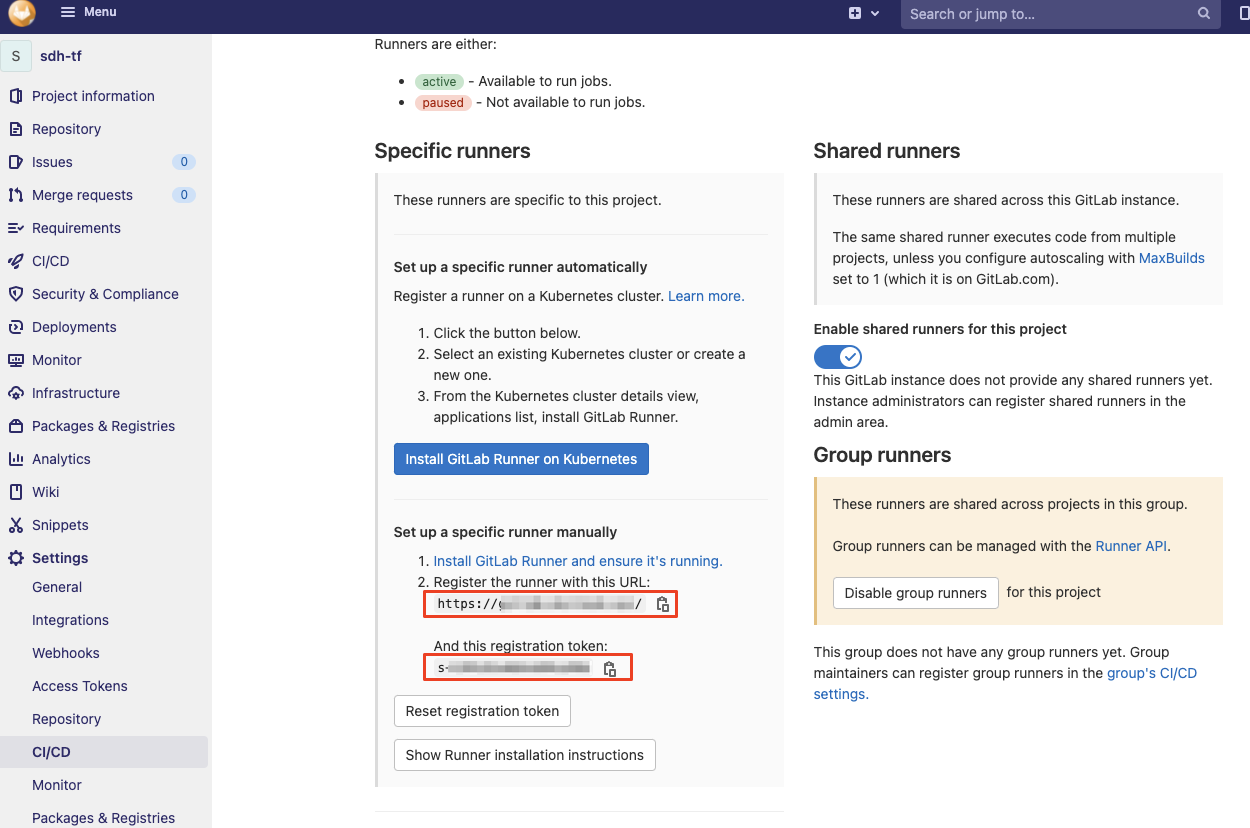Click the Specific runners heading

452,151
